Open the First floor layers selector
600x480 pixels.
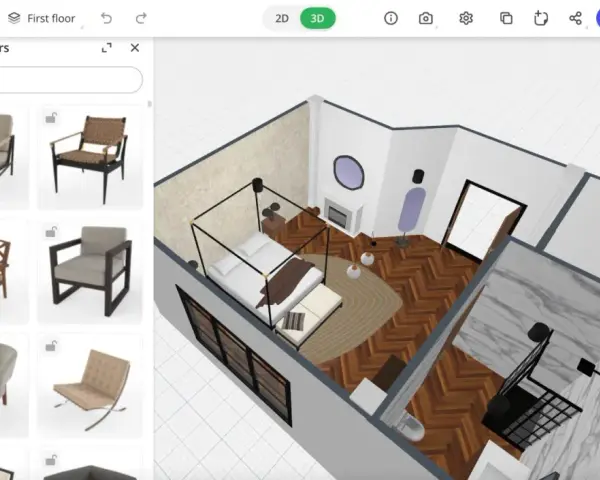coord(42,18)
